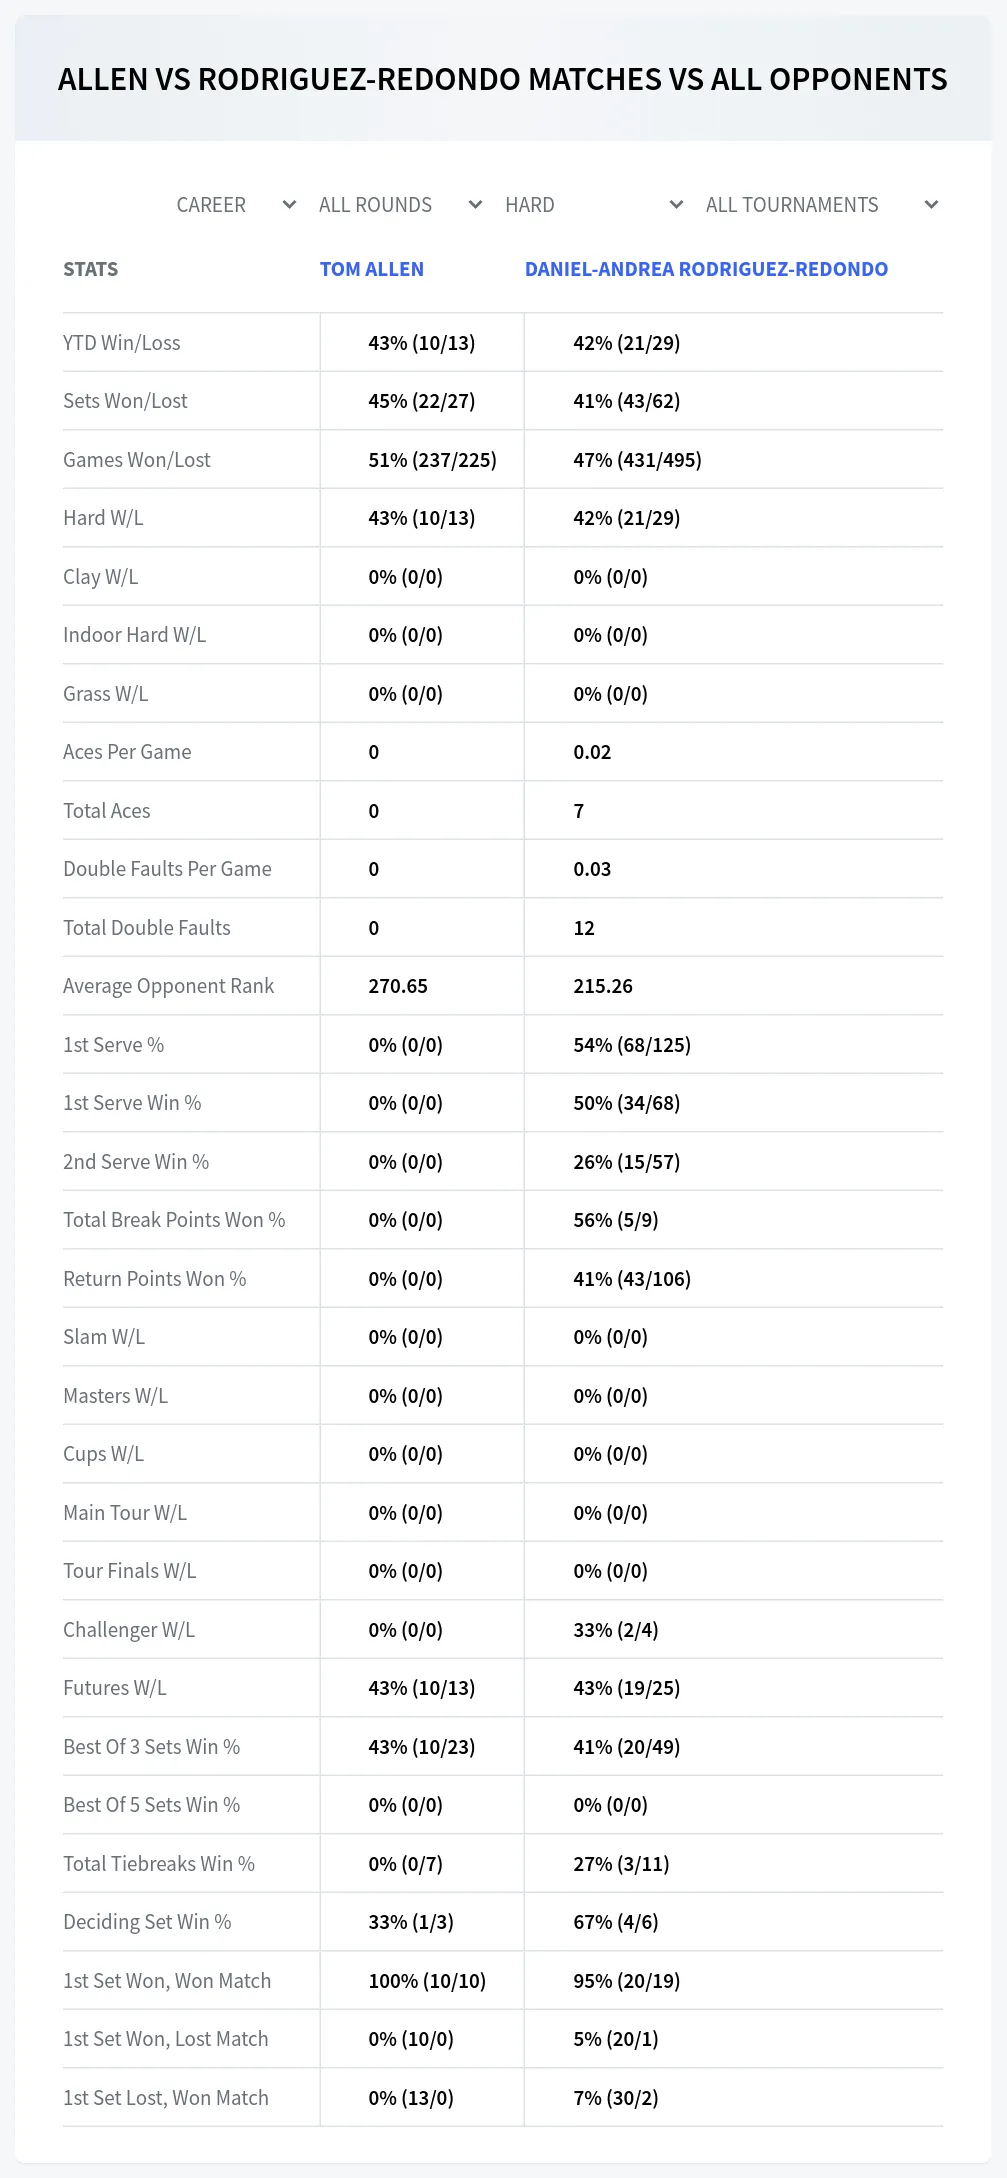Click the chevron arrow next to ALL ROUNDS
The height and width of the screenshot is (2178, 1007).
pos(475,205)
